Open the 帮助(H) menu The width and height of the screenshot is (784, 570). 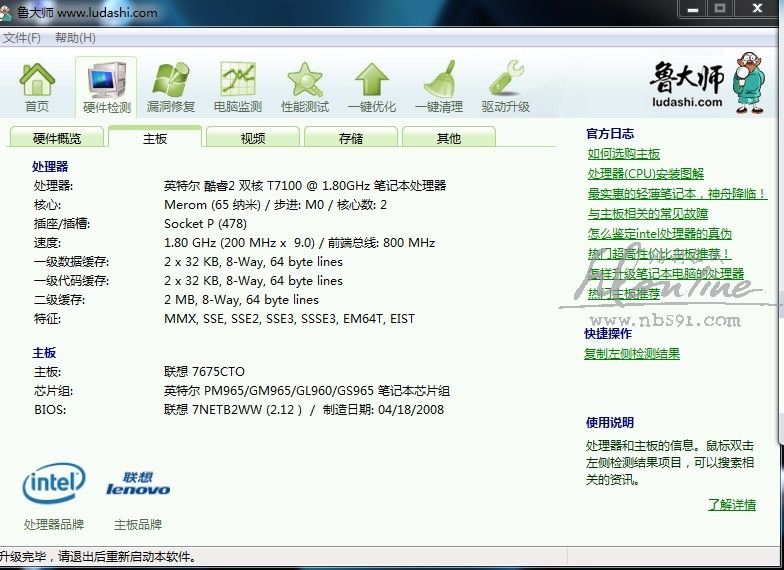[75, 38]
